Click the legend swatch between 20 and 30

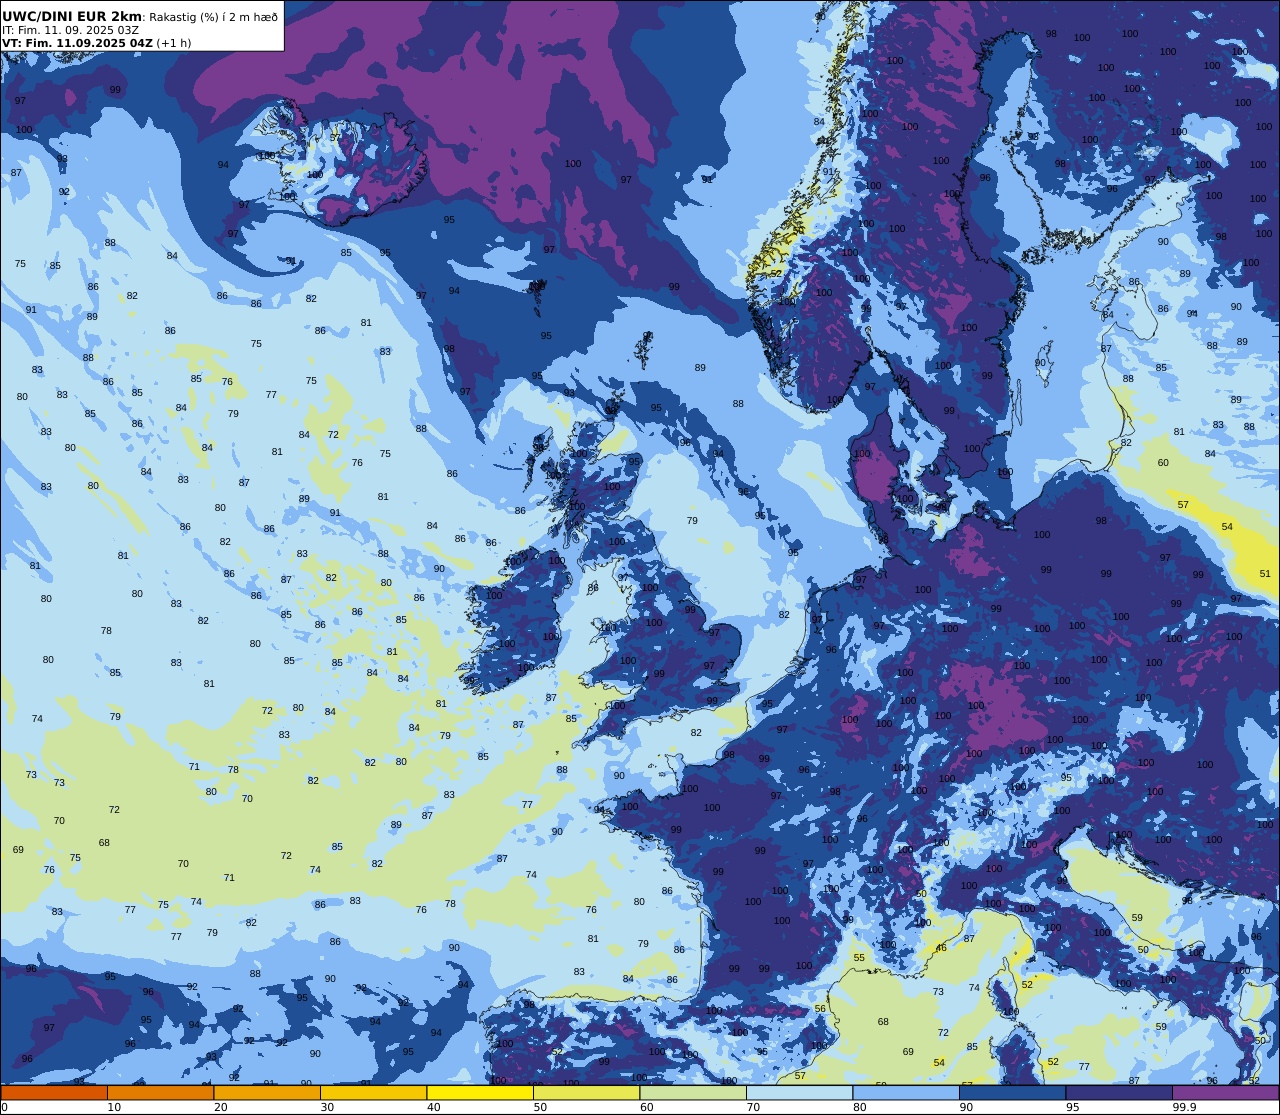pyautogui.click(x=267, y=1092)
